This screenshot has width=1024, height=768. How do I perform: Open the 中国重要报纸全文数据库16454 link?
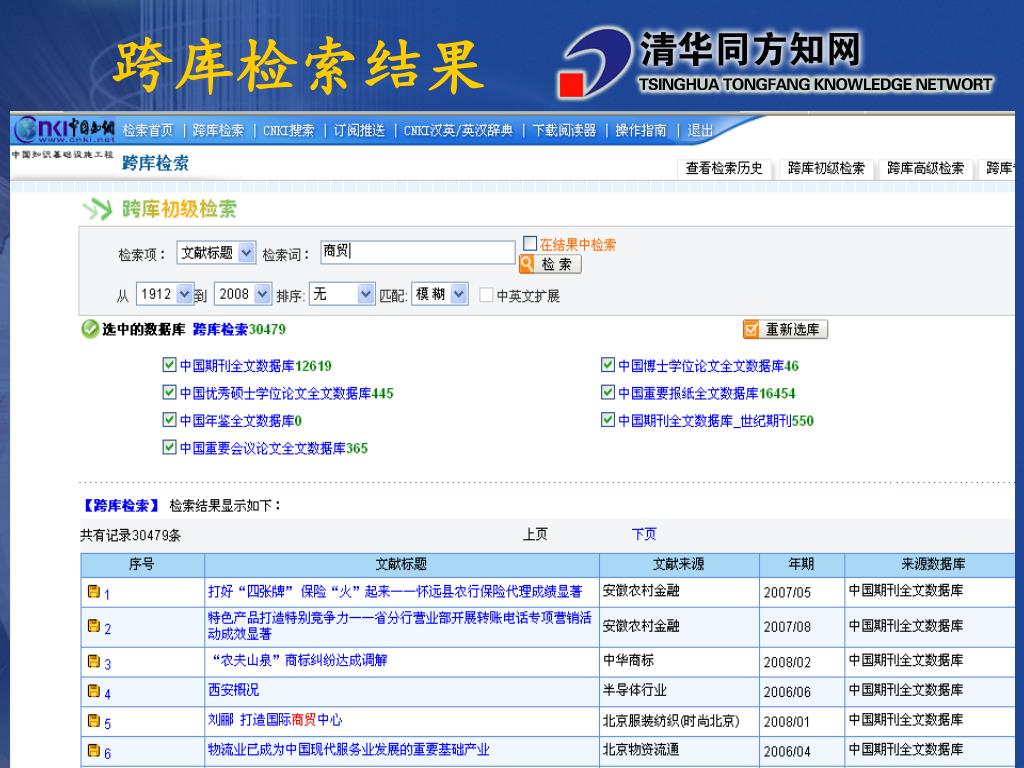707,393
